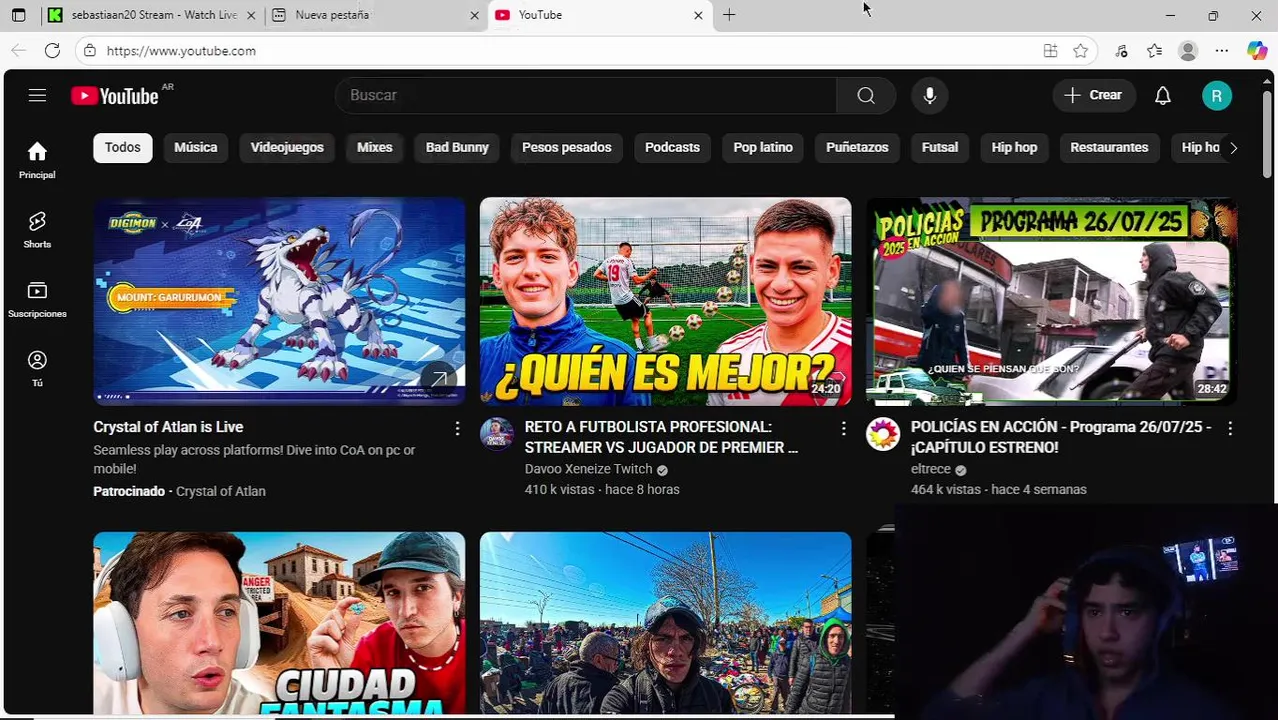View site information icon in address bar

[90, 51]
